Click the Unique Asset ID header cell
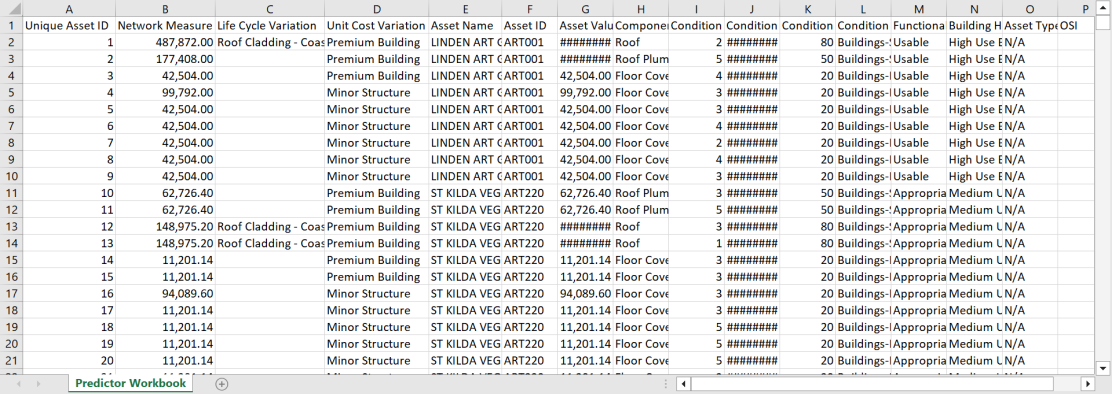This screenshot has width=1112, height=394. pyautogui.click(x=69, y=25)
